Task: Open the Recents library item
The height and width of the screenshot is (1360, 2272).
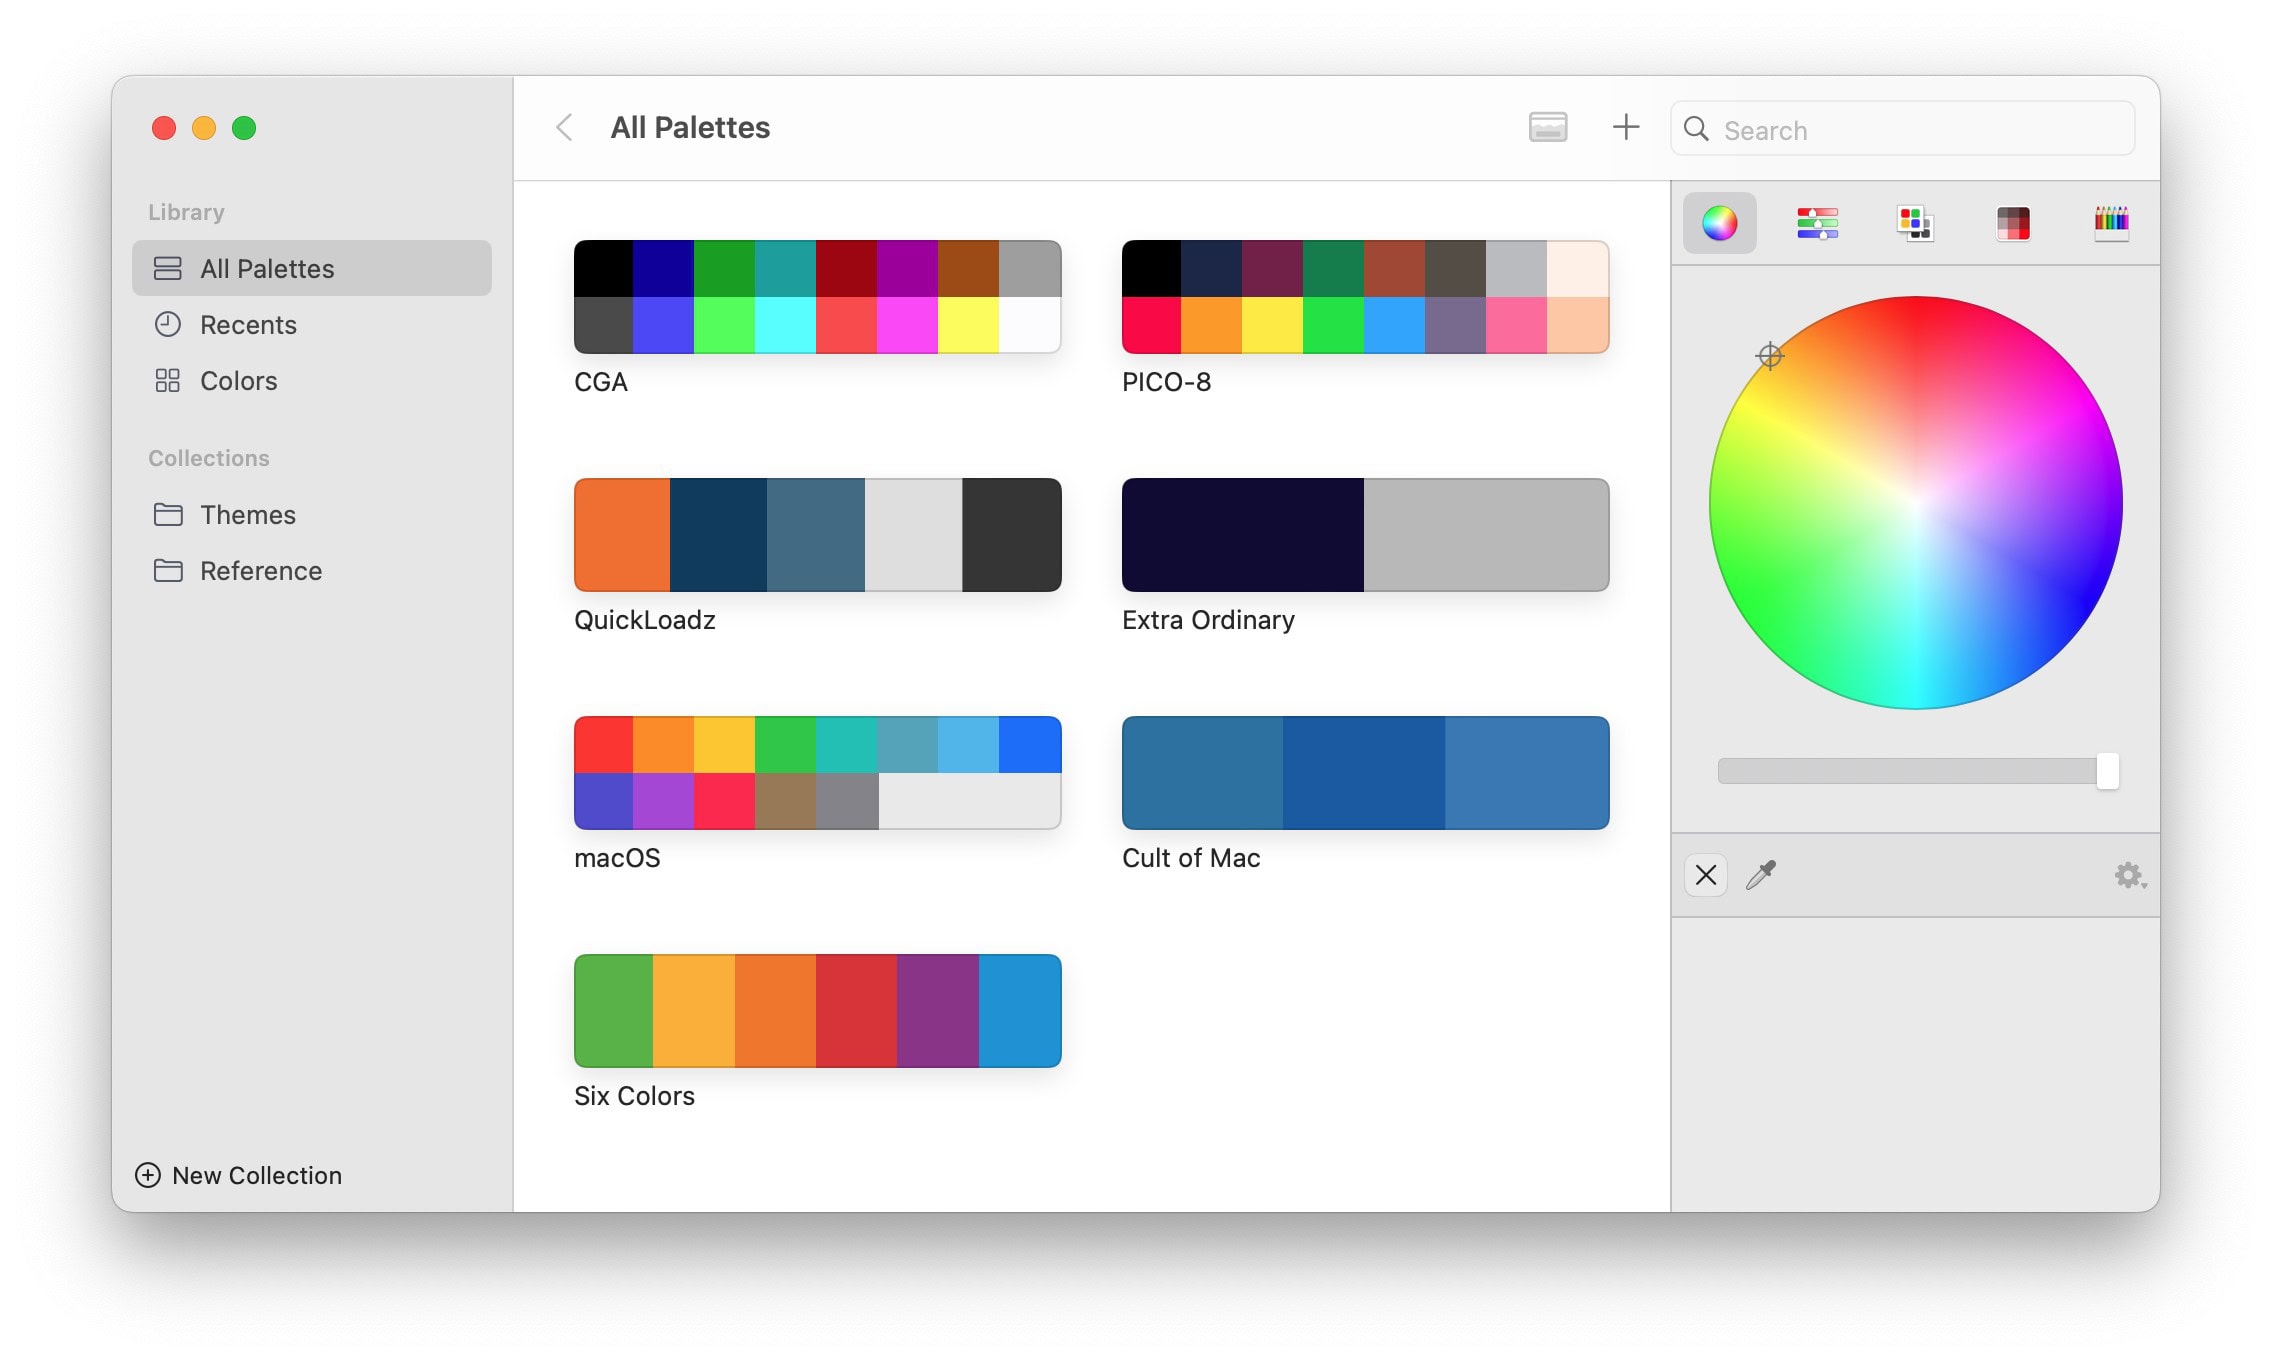Action: tap(248, 325)
